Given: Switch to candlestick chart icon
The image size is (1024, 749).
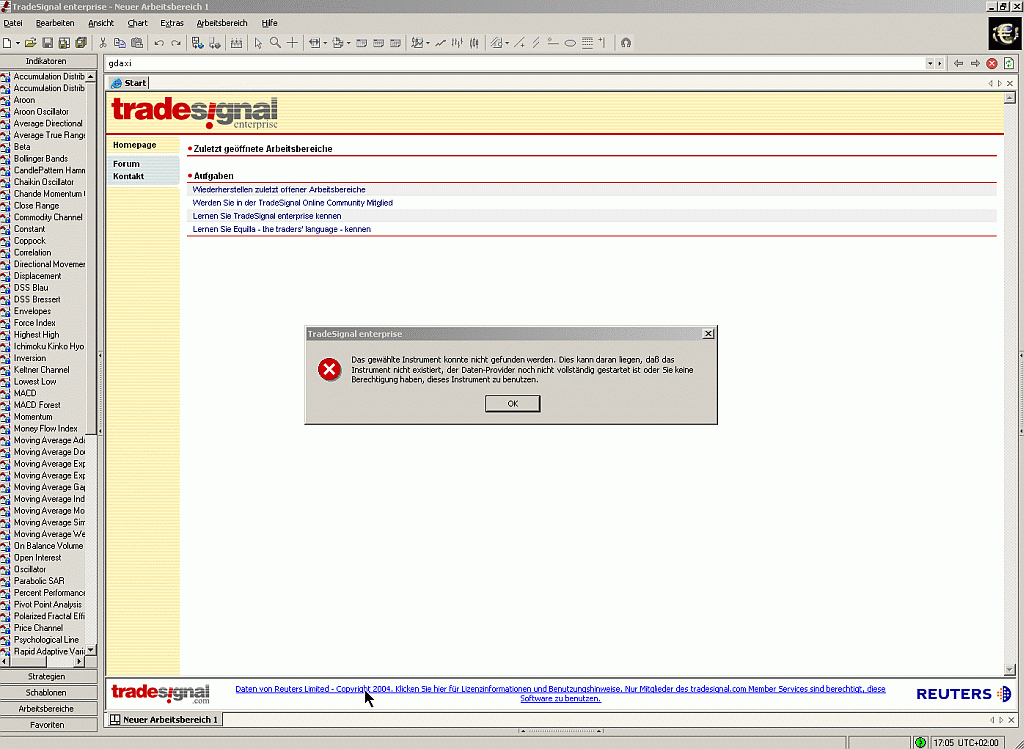Looking at the screenshot, I should [x=475, y=43].
